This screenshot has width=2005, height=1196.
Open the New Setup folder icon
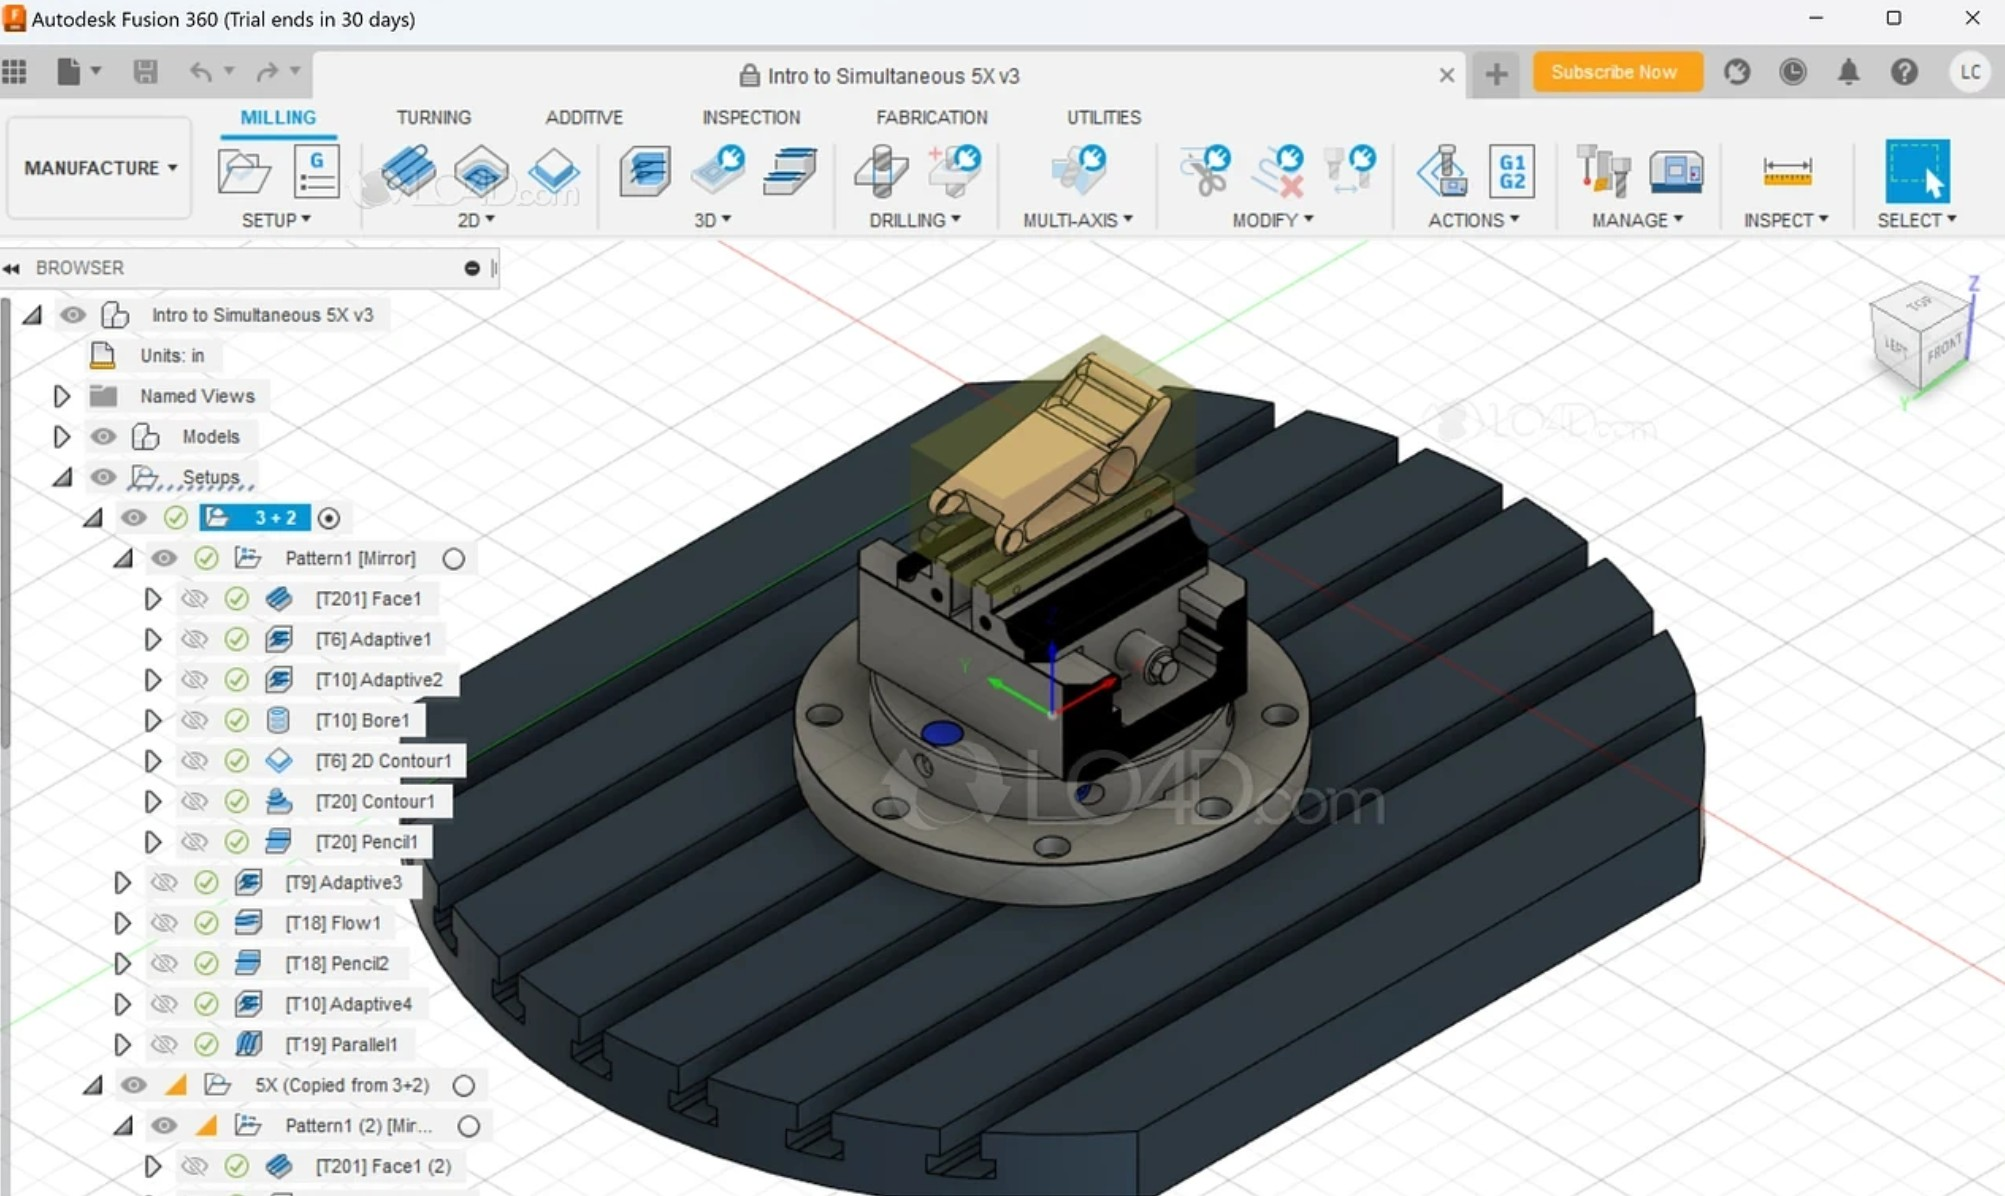(x=244, y=171)
